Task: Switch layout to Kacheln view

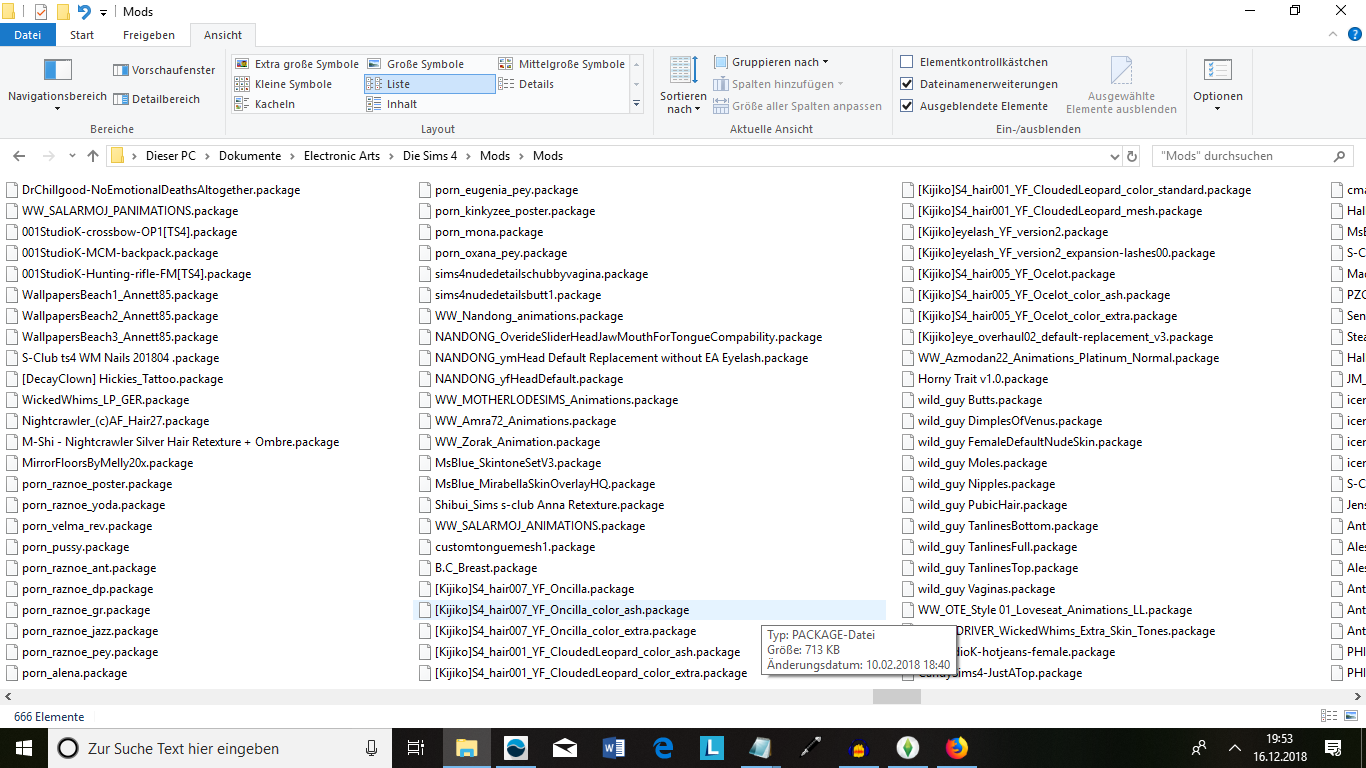Action: [x=265, y=104]
